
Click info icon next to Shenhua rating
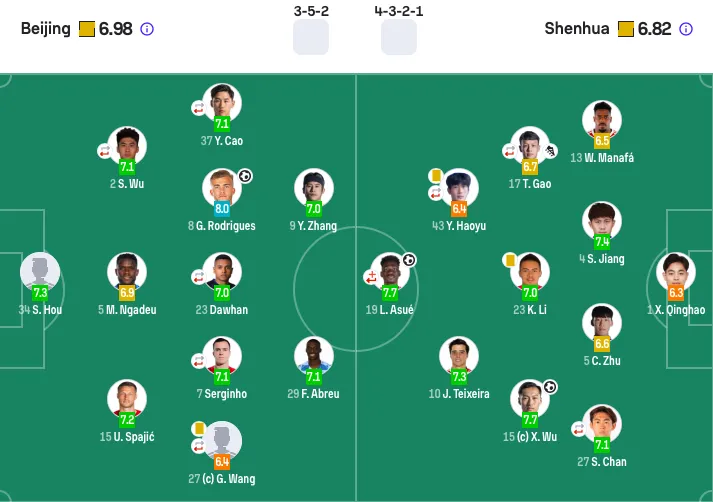(686, 29)
